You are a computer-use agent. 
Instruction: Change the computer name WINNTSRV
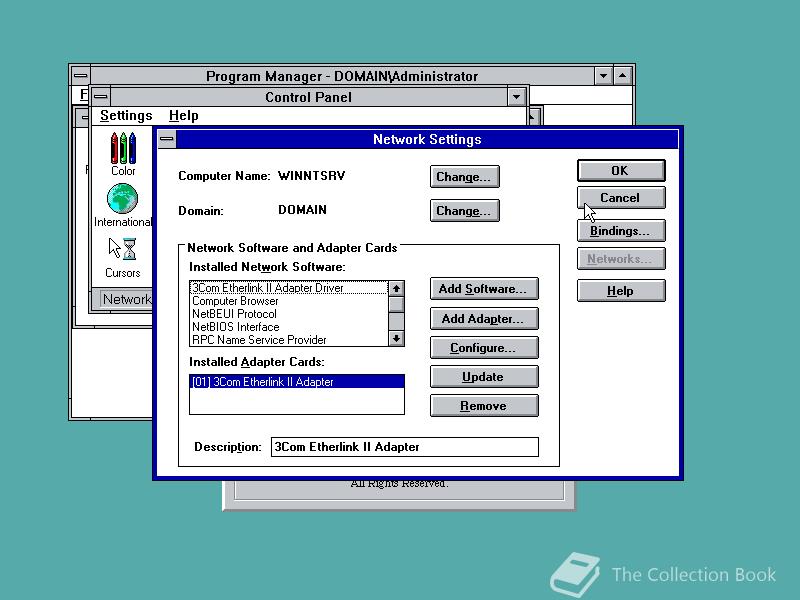tap(464, 176)
